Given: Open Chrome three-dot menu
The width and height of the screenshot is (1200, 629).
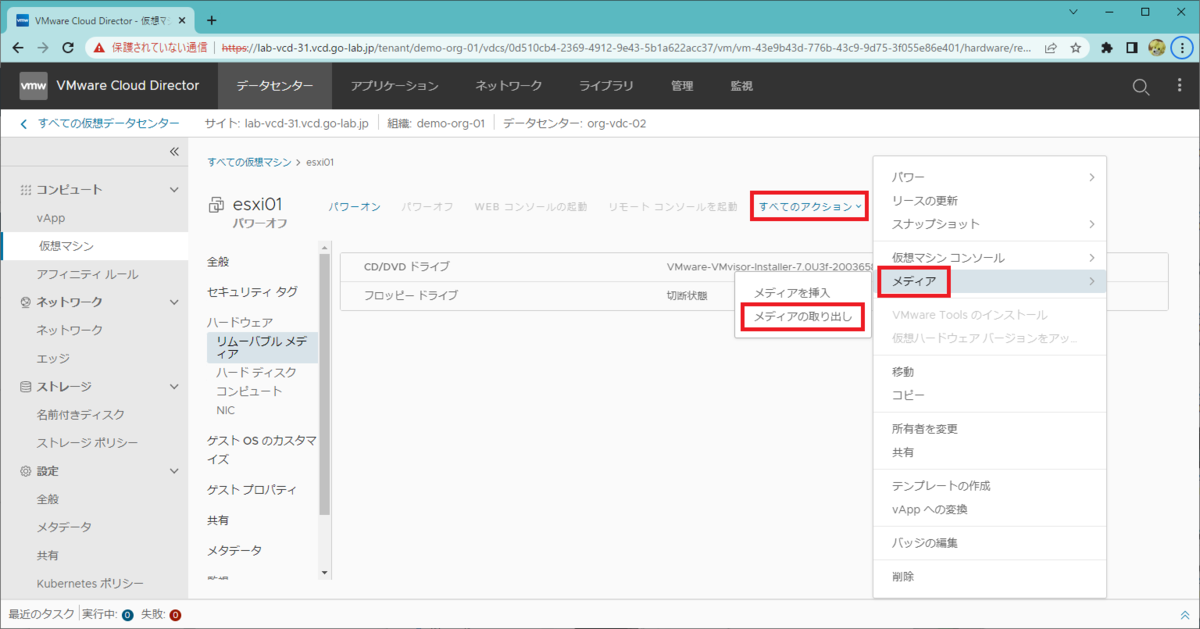Looking at the screenshot, I should tap(1181, 47).
